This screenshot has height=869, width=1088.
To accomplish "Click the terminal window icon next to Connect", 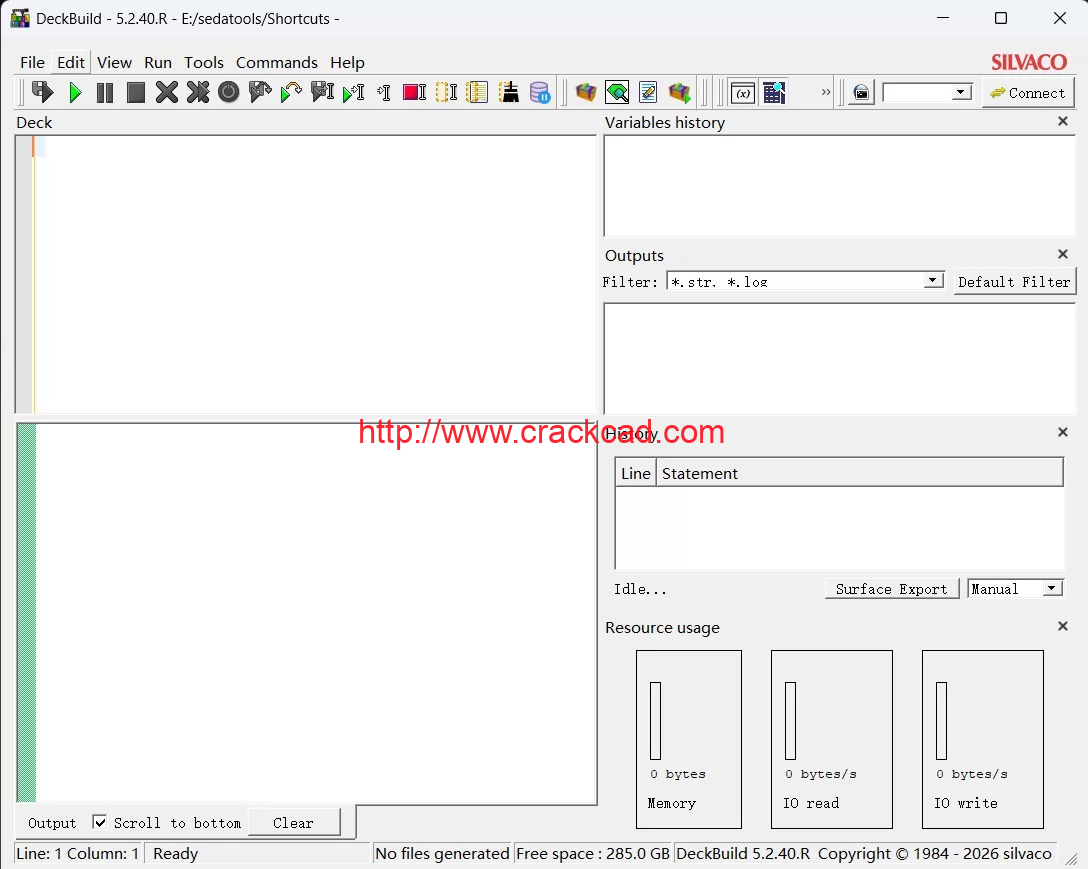I will (861, 93).
